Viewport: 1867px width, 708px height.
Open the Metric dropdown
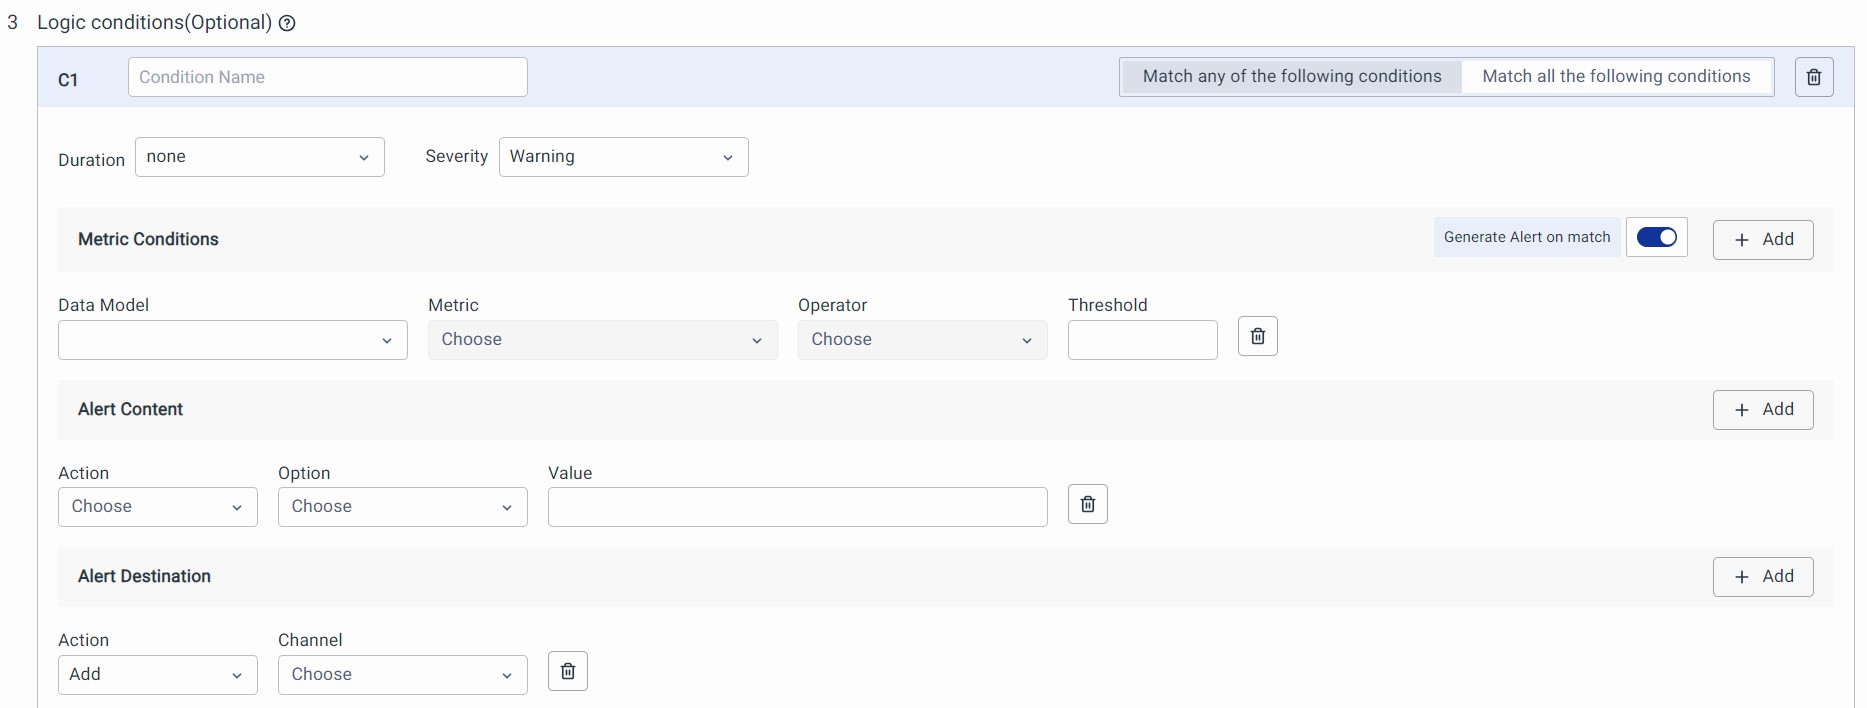click(602, 340)
